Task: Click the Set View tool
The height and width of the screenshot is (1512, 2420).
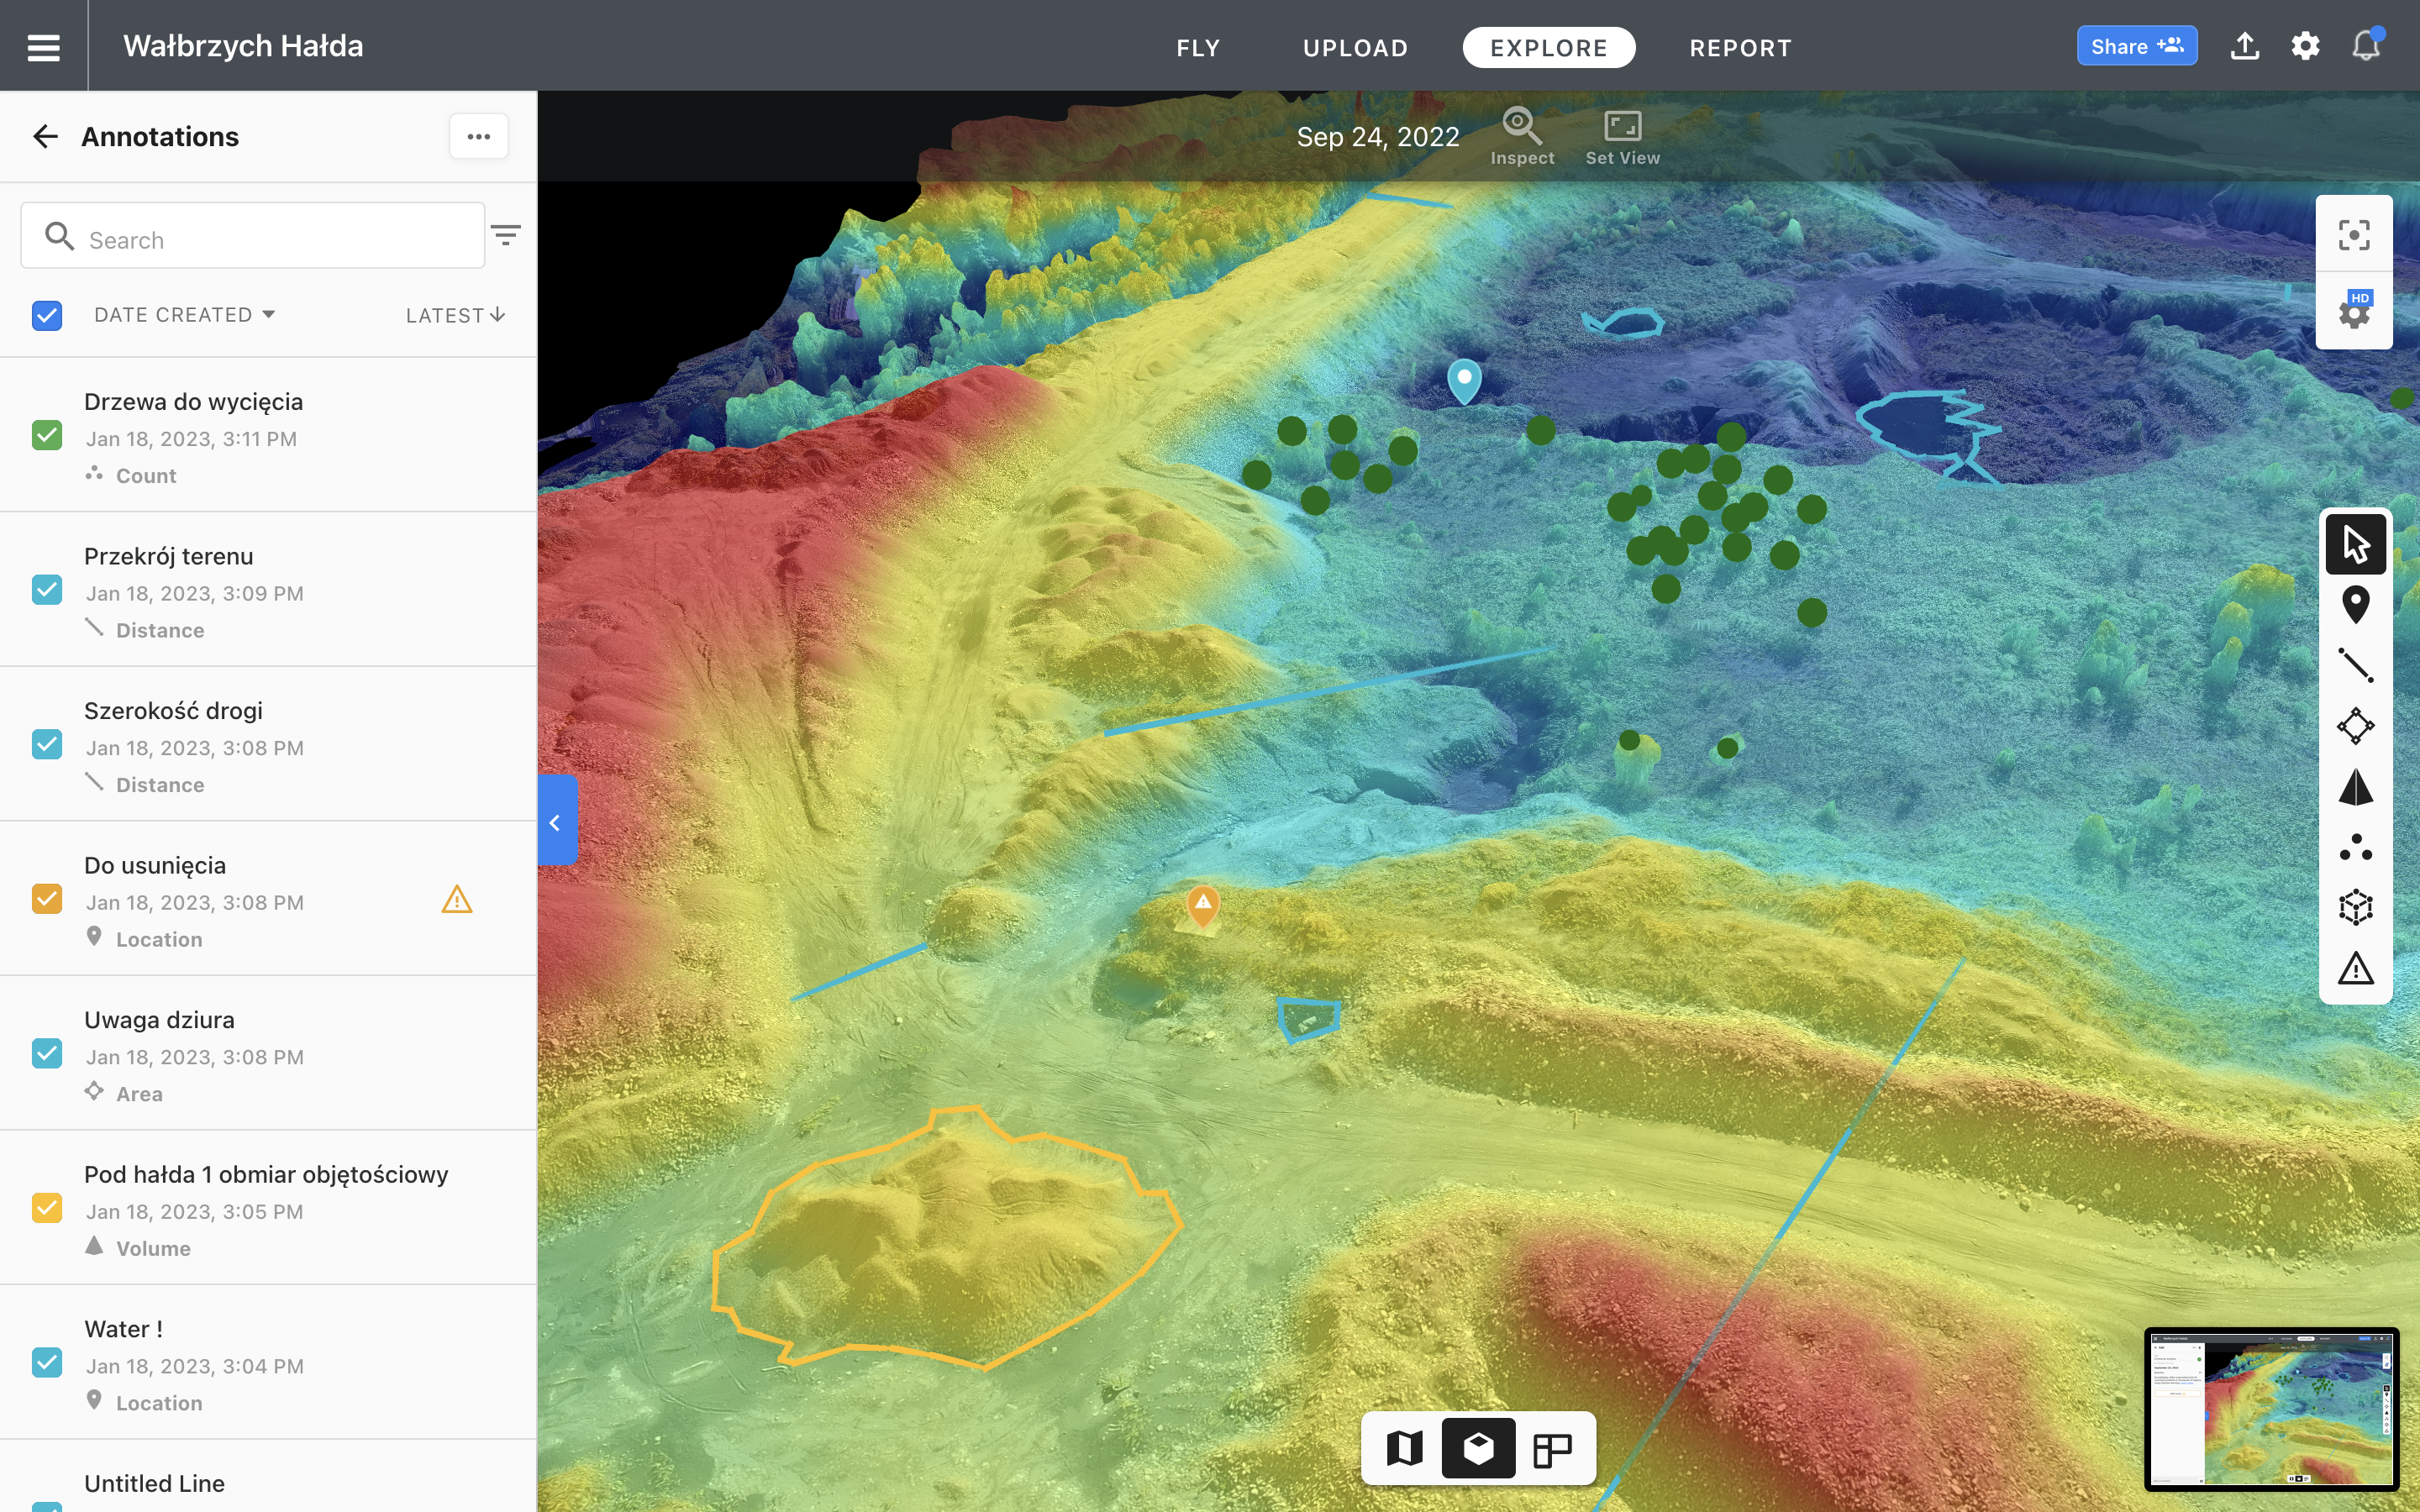Action: [1622, 137]
